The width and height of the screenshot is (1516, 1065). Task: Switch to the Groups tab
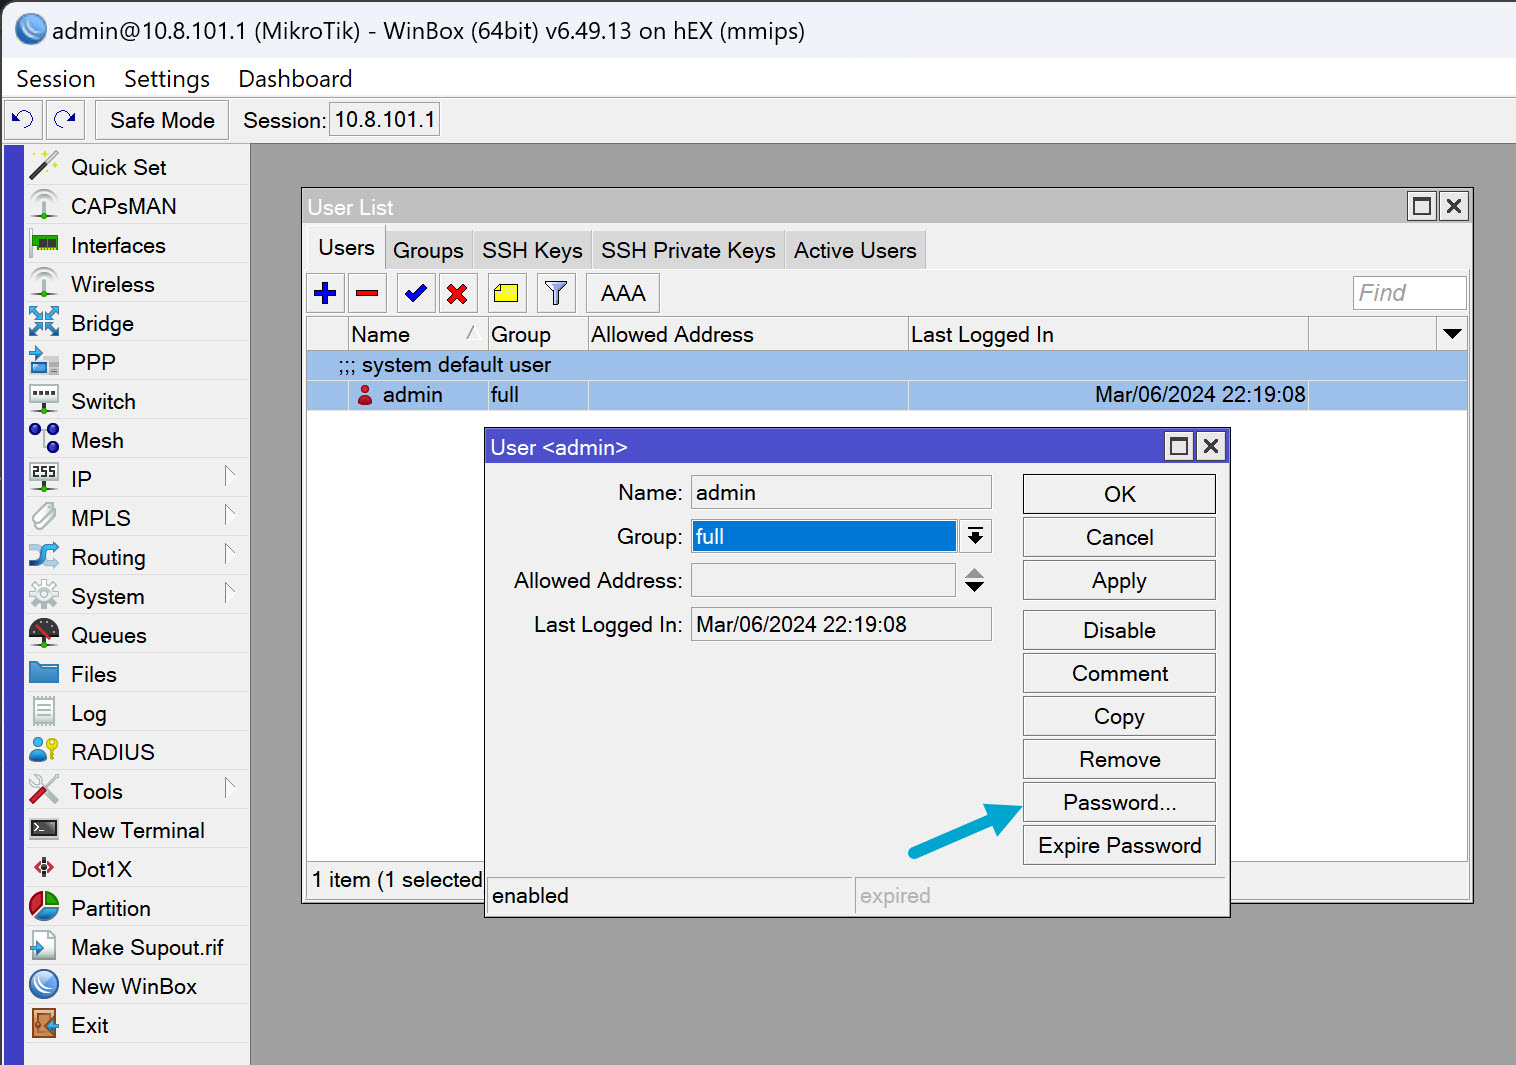(428, 251)
